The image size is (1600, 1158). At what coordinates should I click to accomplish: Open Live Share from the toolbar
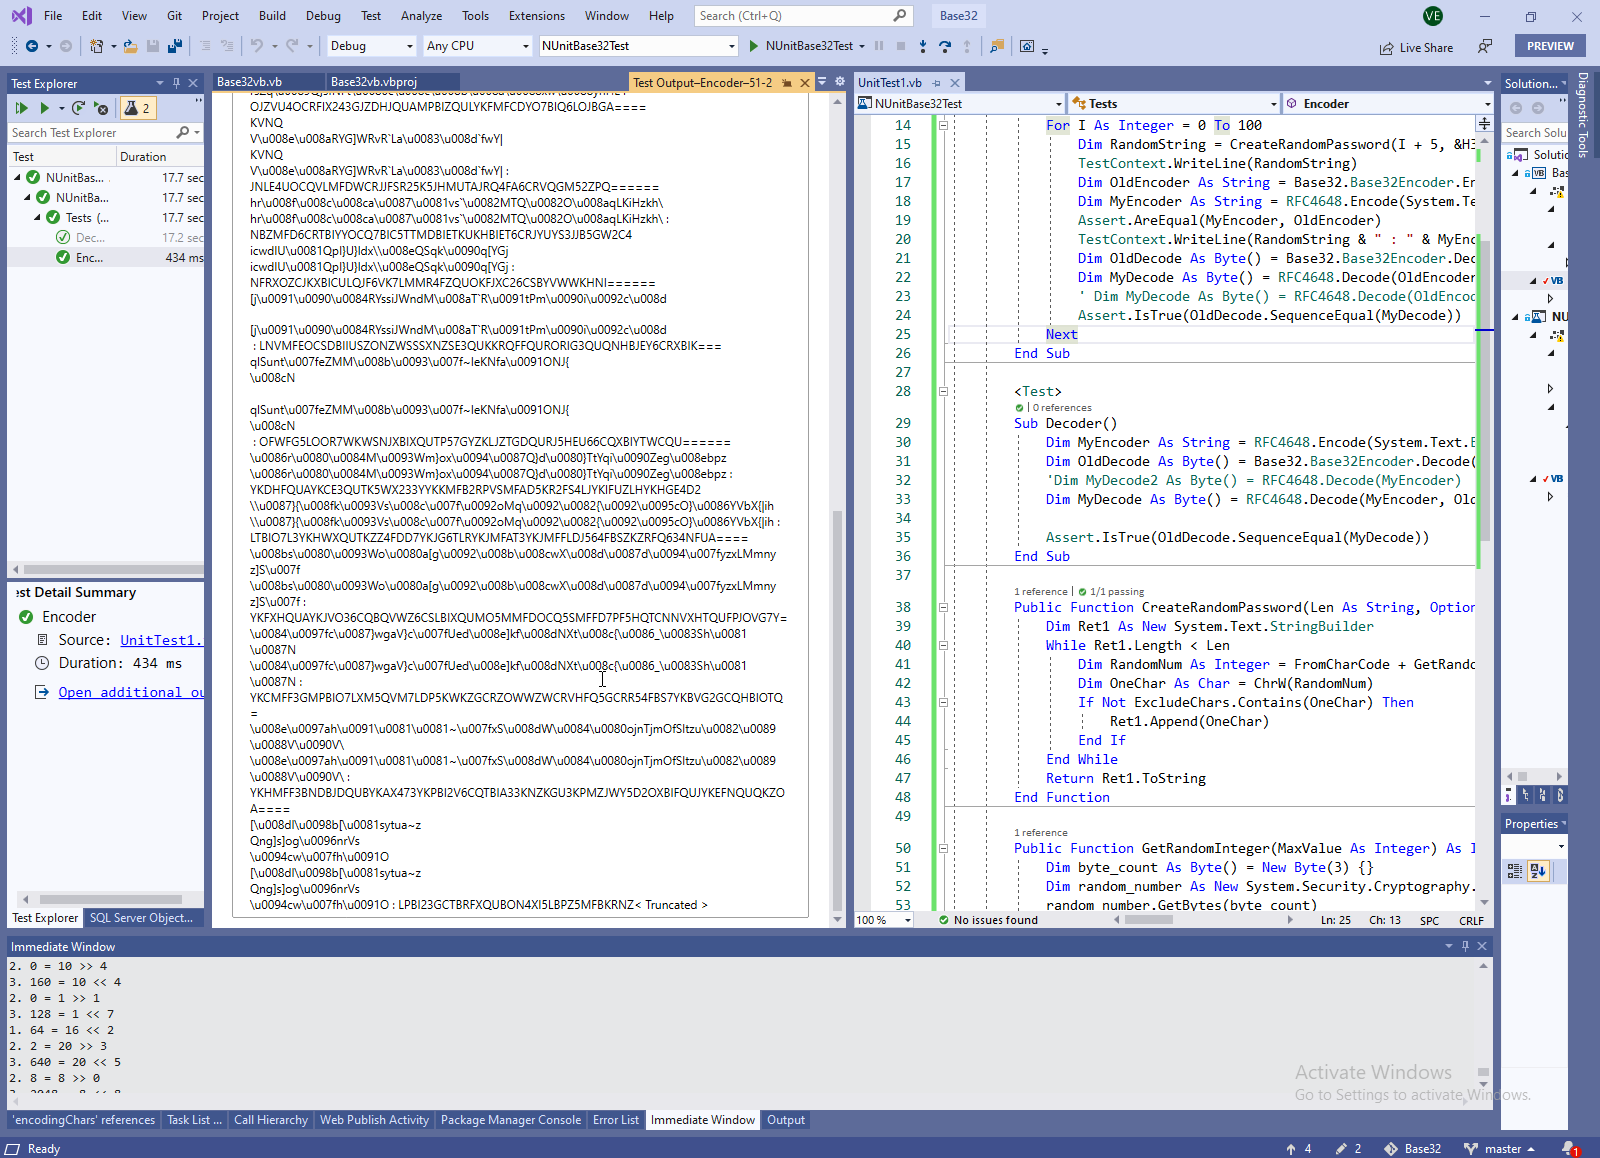(1416, 47)
